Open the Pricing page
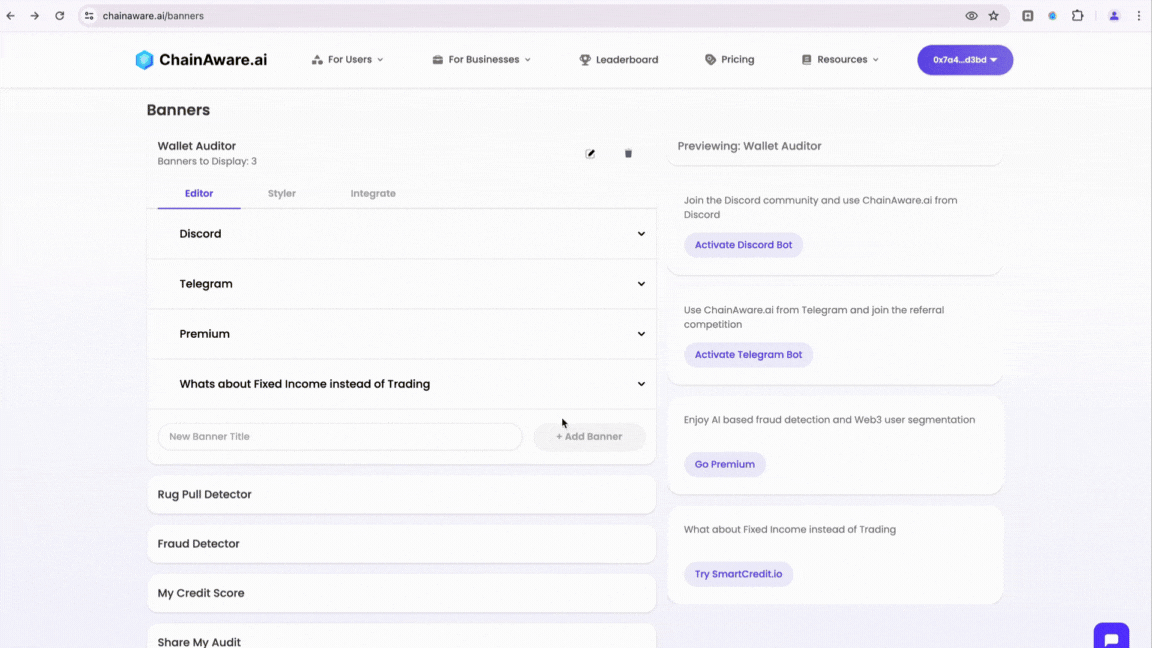The height and width of the screenshot is (648, 1152). coord(730,60)
